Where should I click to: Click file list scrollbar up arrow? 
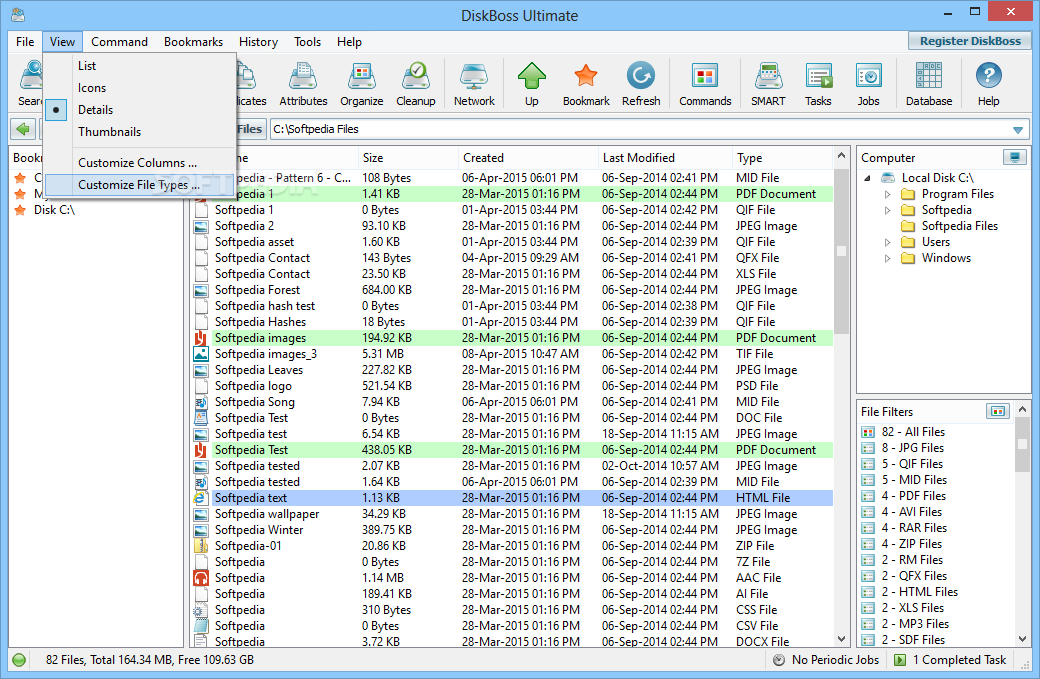[x=841, y=156]
